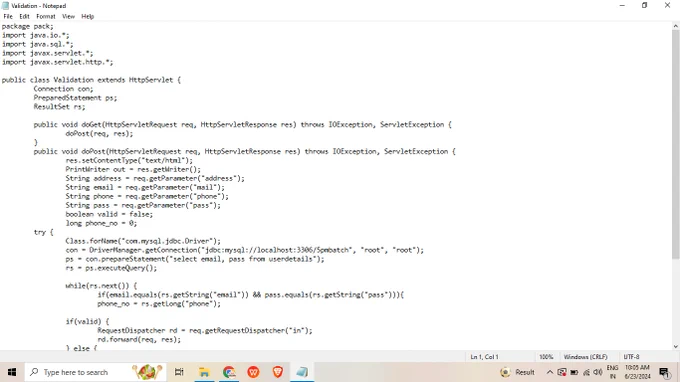Click the 'long phone_no = 0;' line
The image size is (680, 382).
101,223
